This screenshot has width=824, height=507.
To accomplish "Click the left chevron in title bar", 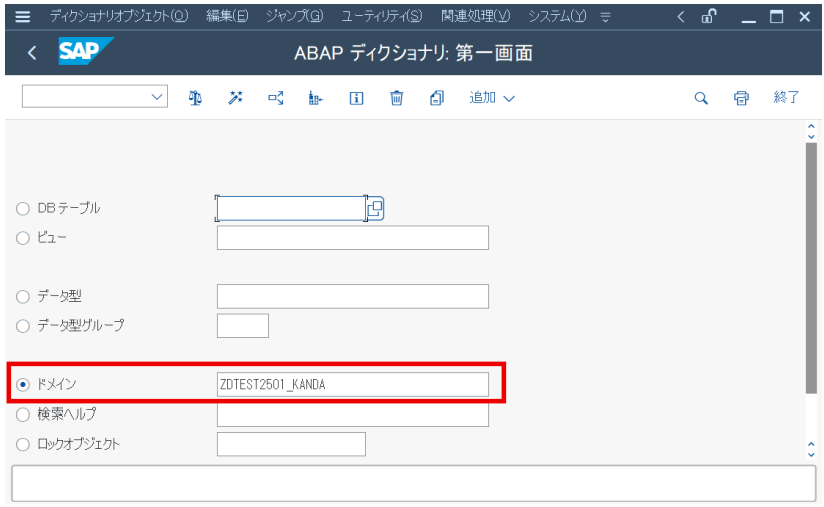I will click(681, 17).
